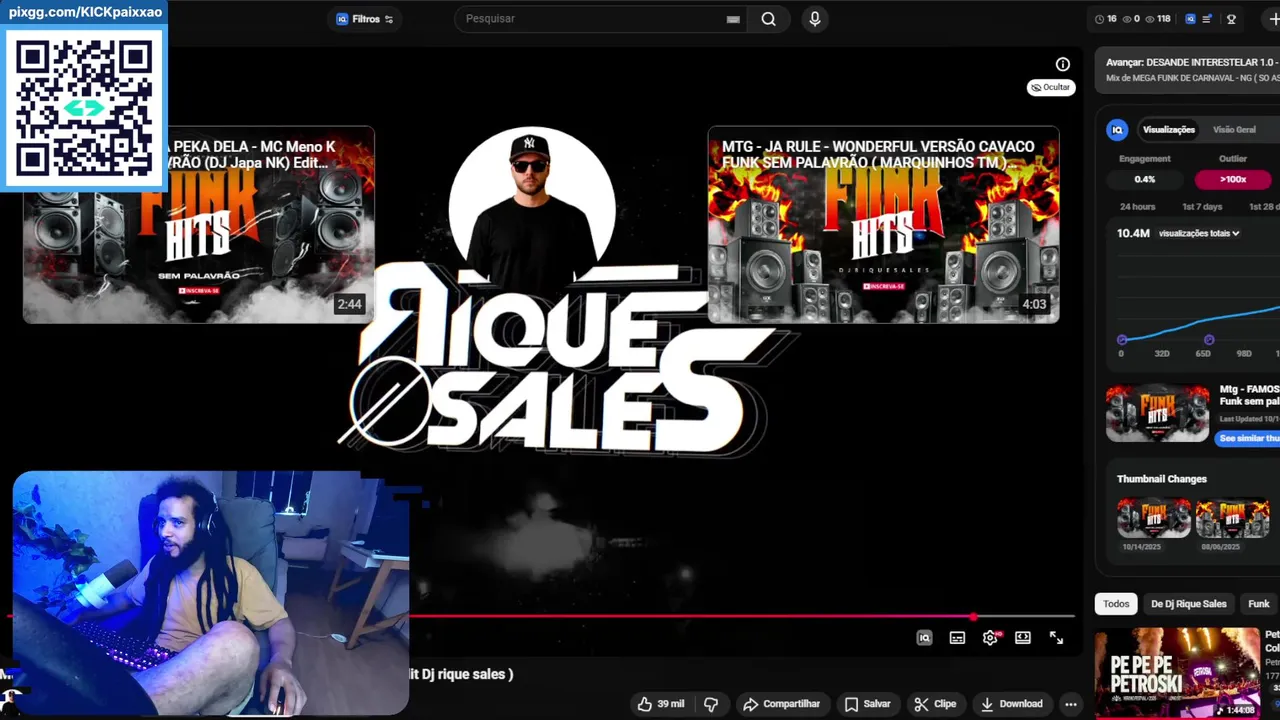Click the 10.4M views count

1133,233
